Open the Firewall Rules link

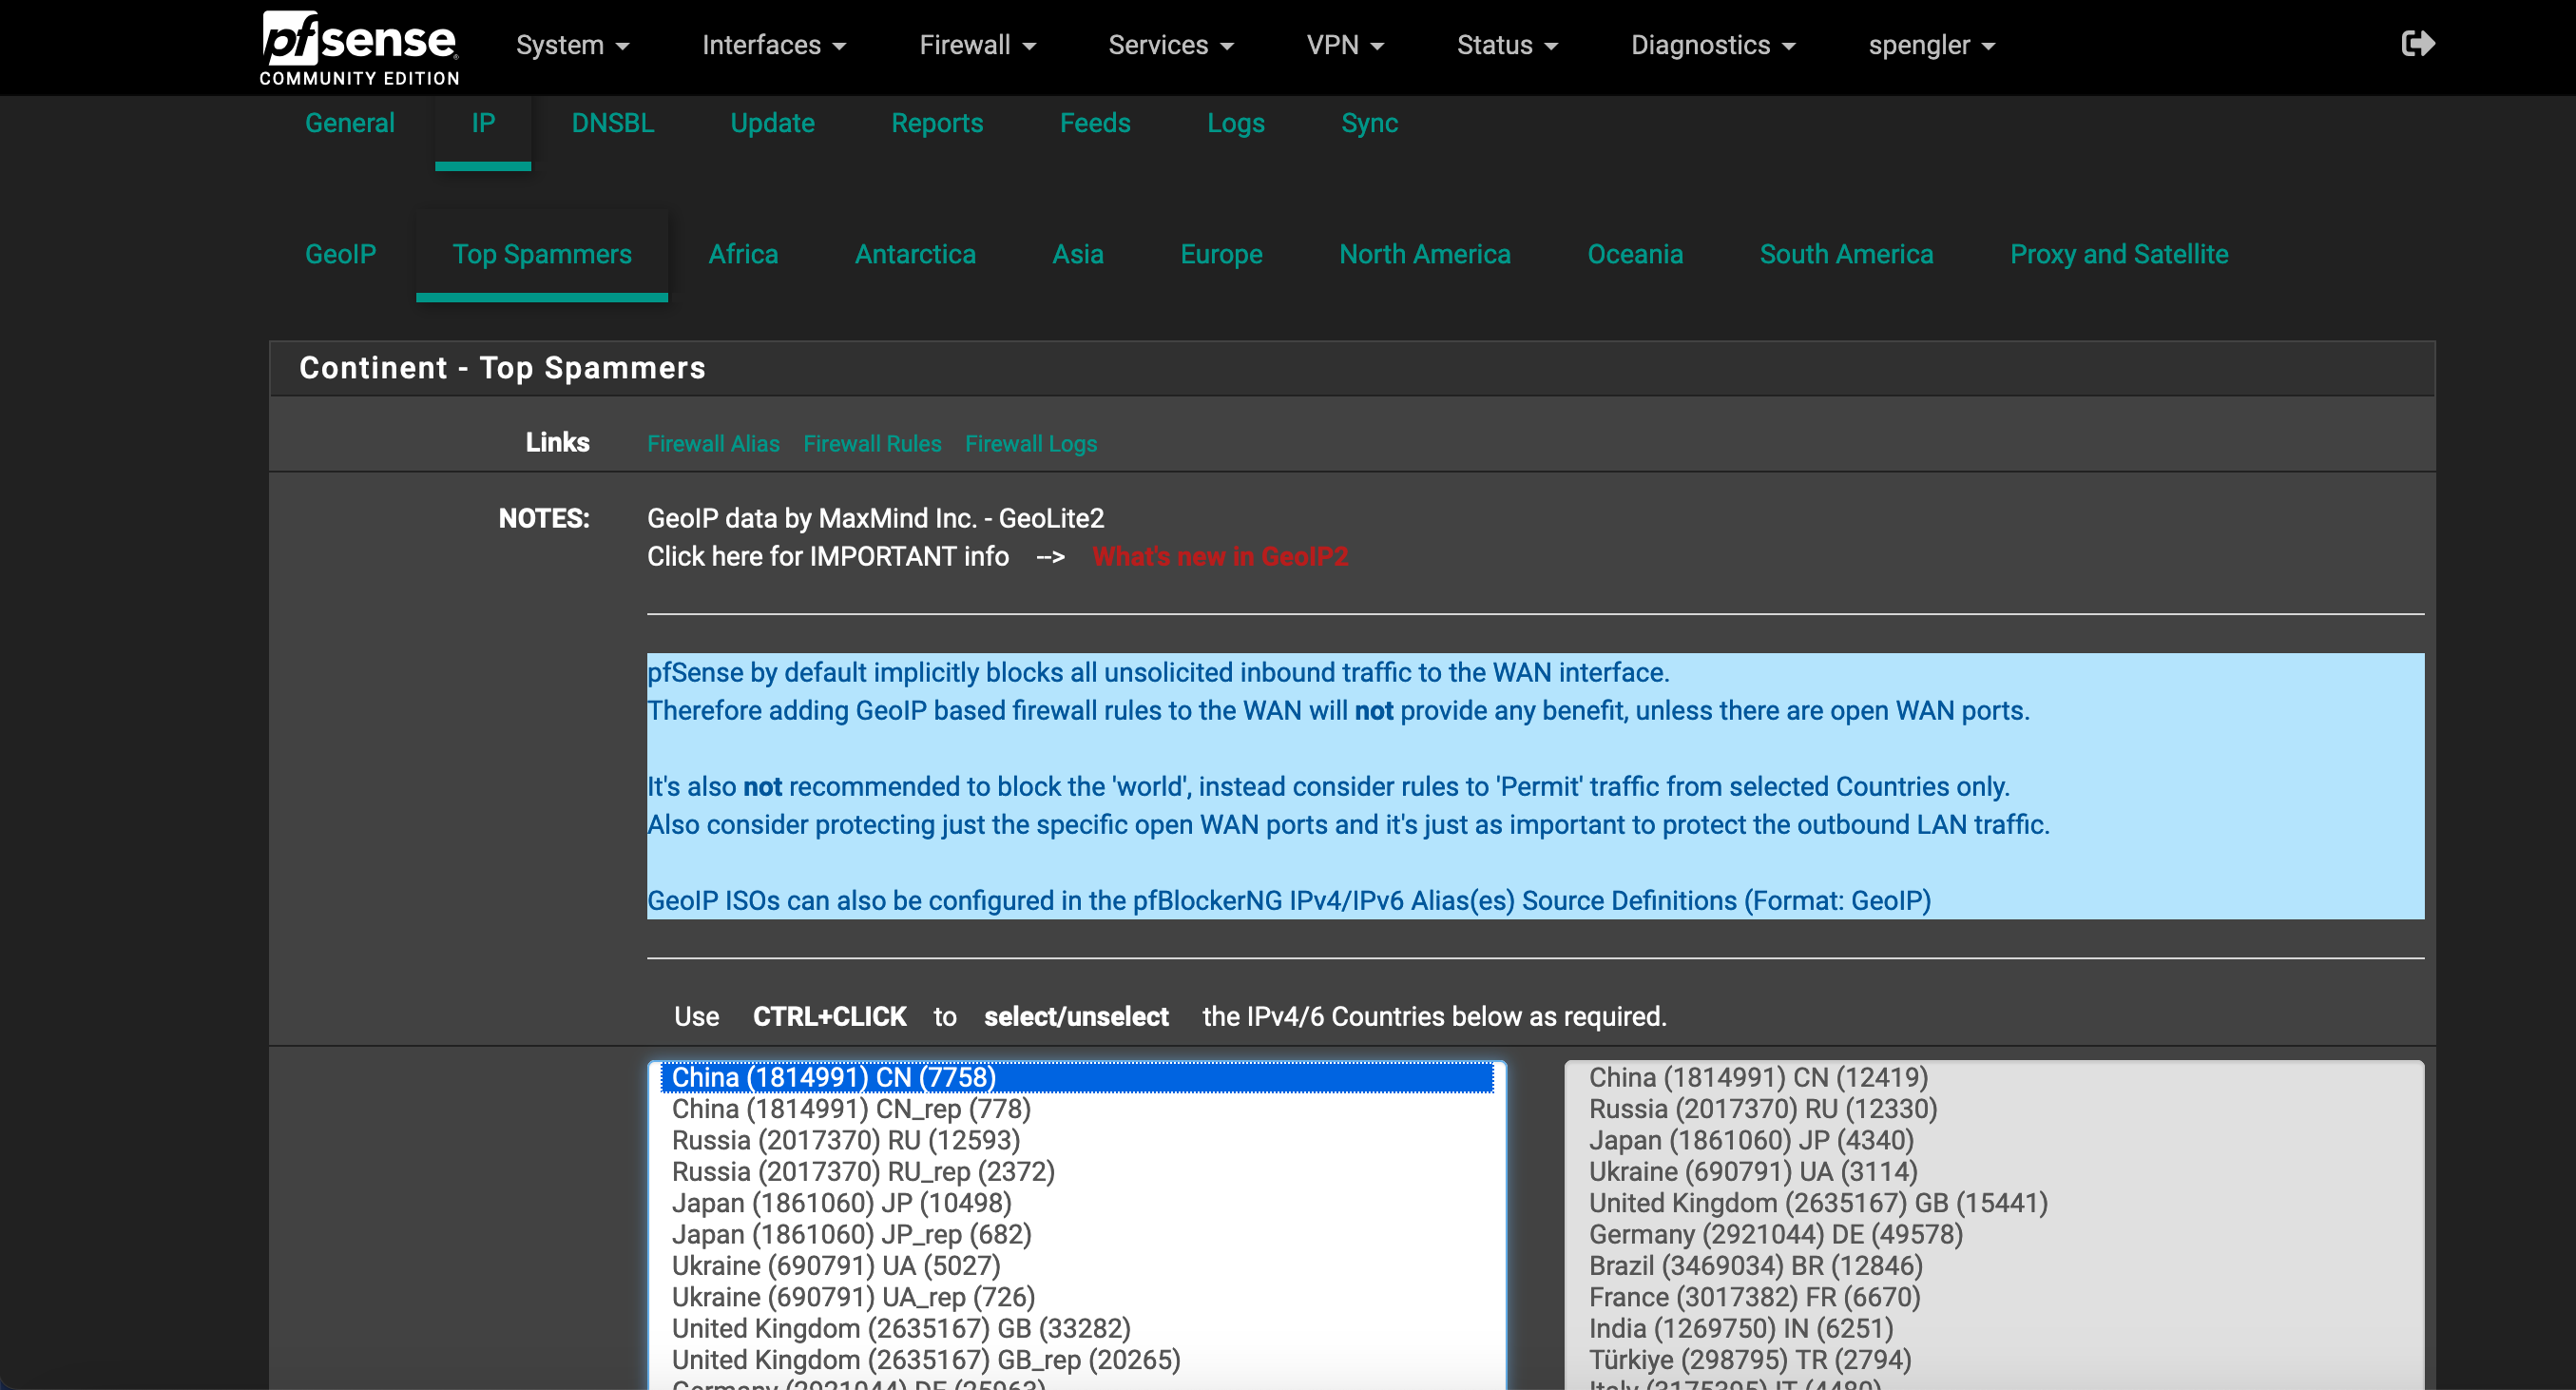[x=871, y=444]
